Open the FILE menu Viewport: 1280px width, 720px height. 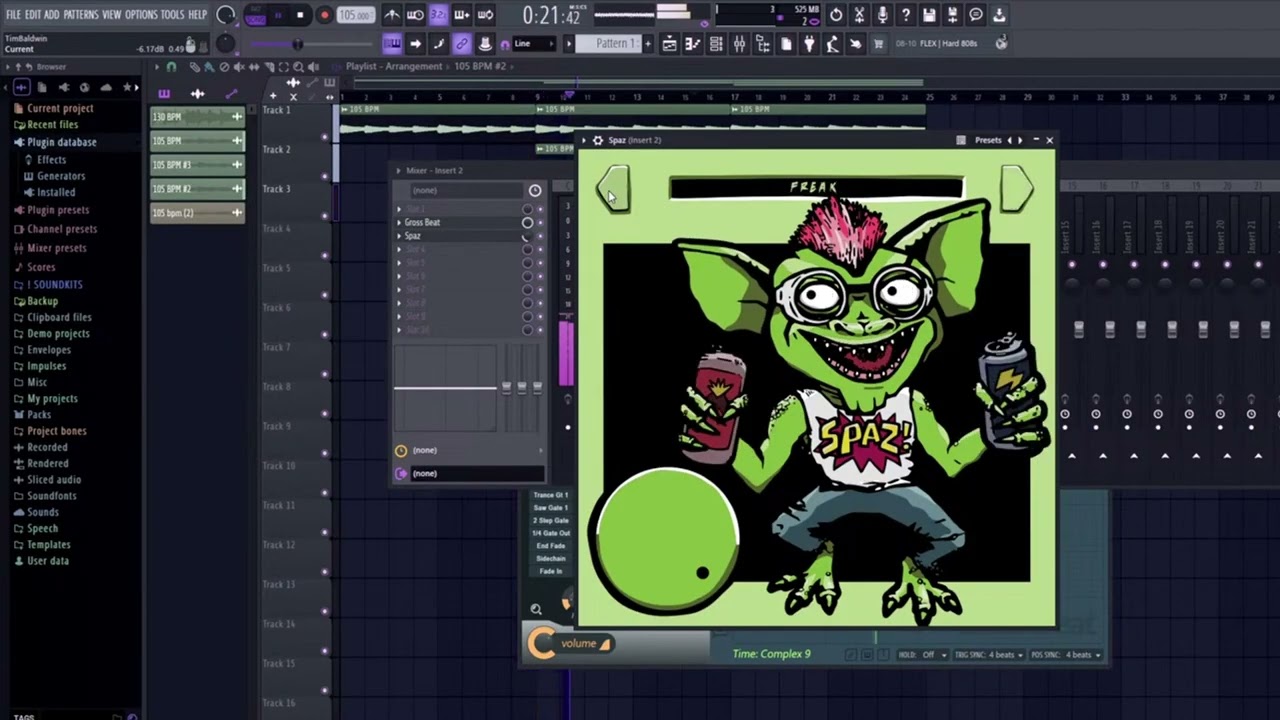point(13,14)
